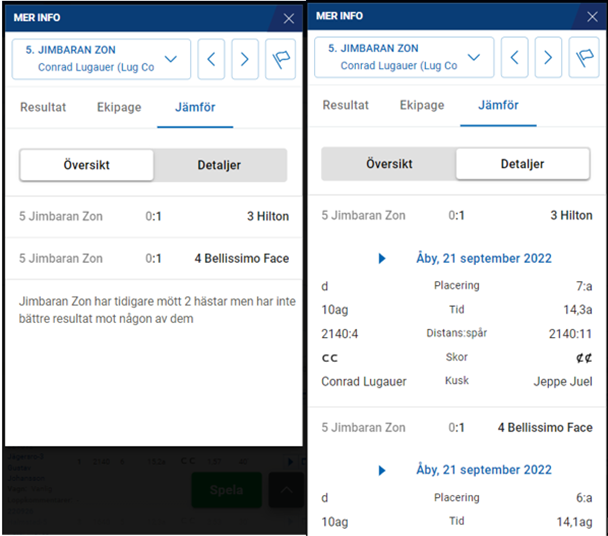The height and width of the screenshot is (536, 608).
Task: Close the left MER INFO panel
Action: click(x=288, y=18)
